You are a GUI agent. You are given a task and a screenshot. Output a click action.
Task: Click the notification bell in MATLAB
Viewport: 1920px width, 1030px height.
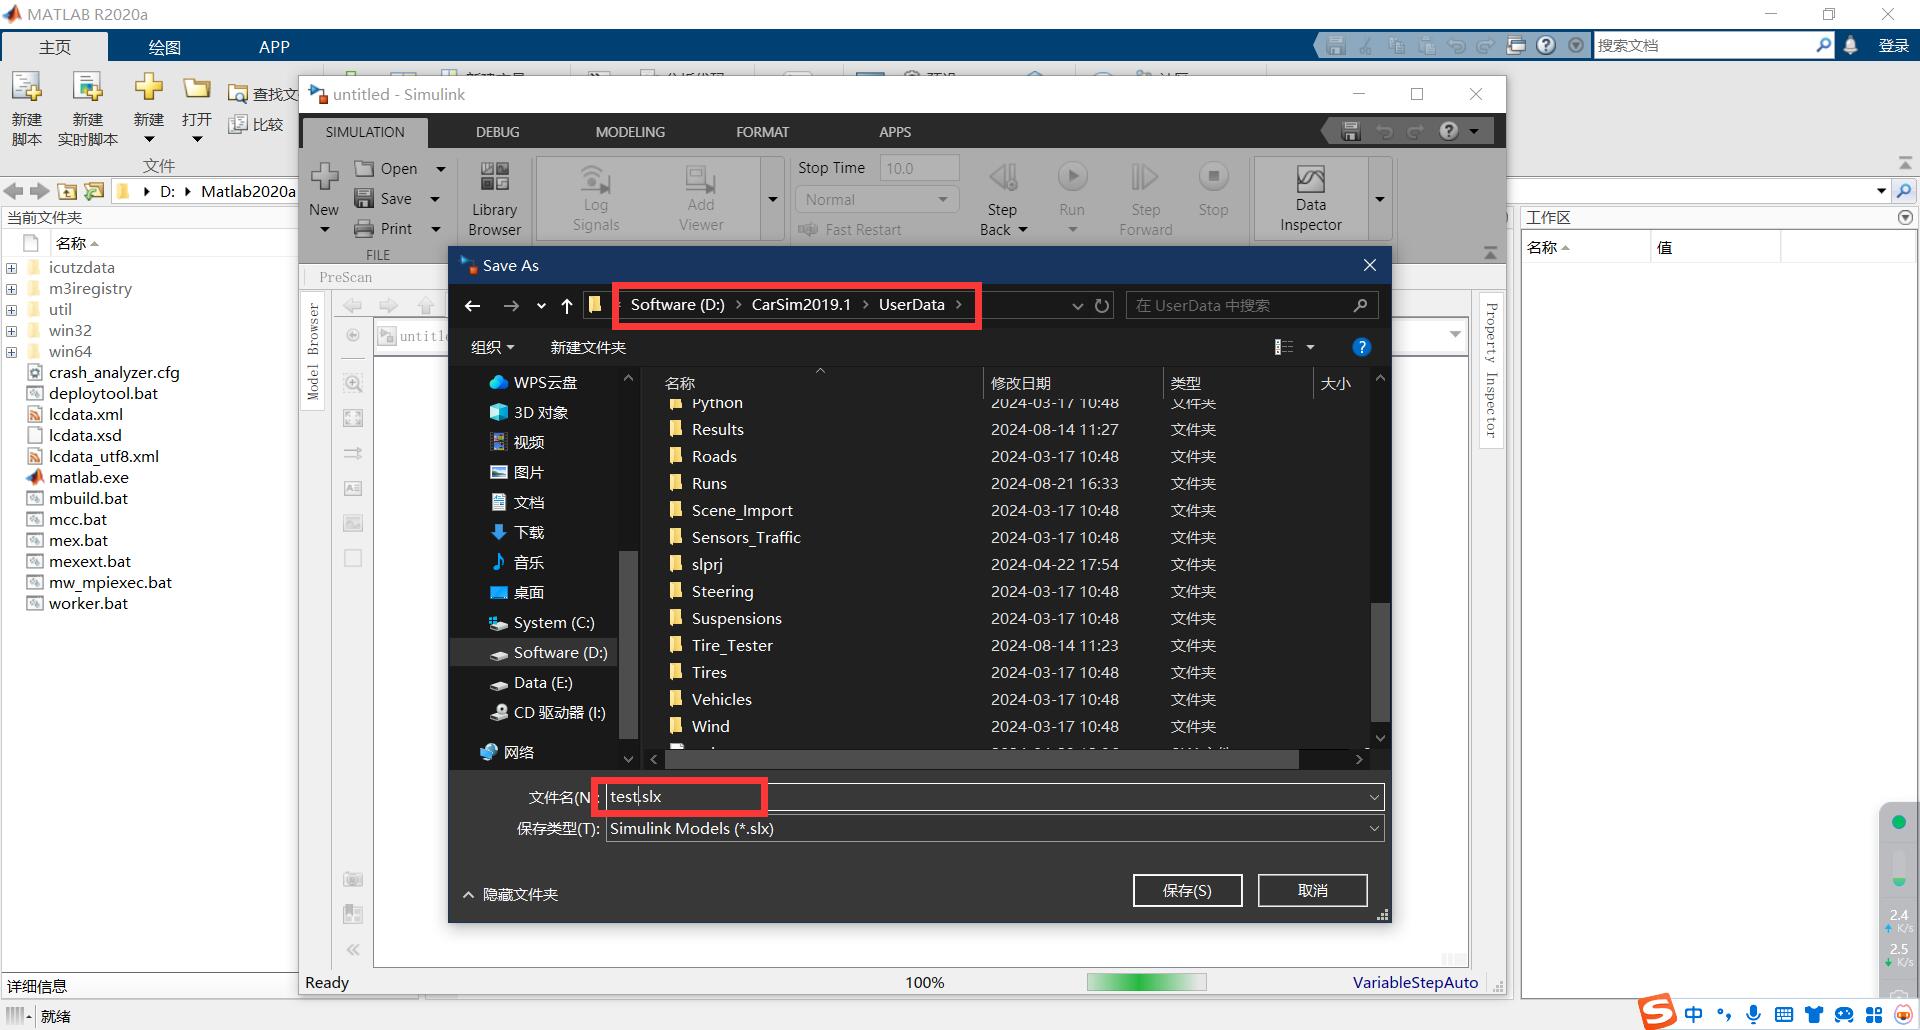(x=1850, y=45)
